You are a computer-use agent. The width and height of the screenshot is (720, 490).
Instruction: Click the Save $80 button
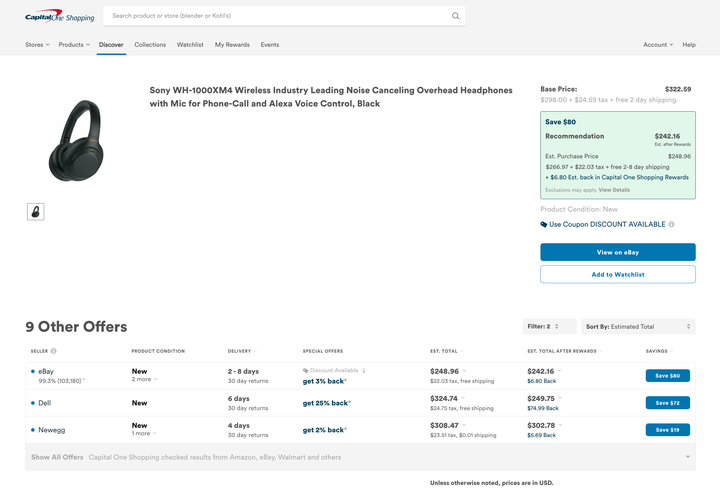[x=668, y=376]
